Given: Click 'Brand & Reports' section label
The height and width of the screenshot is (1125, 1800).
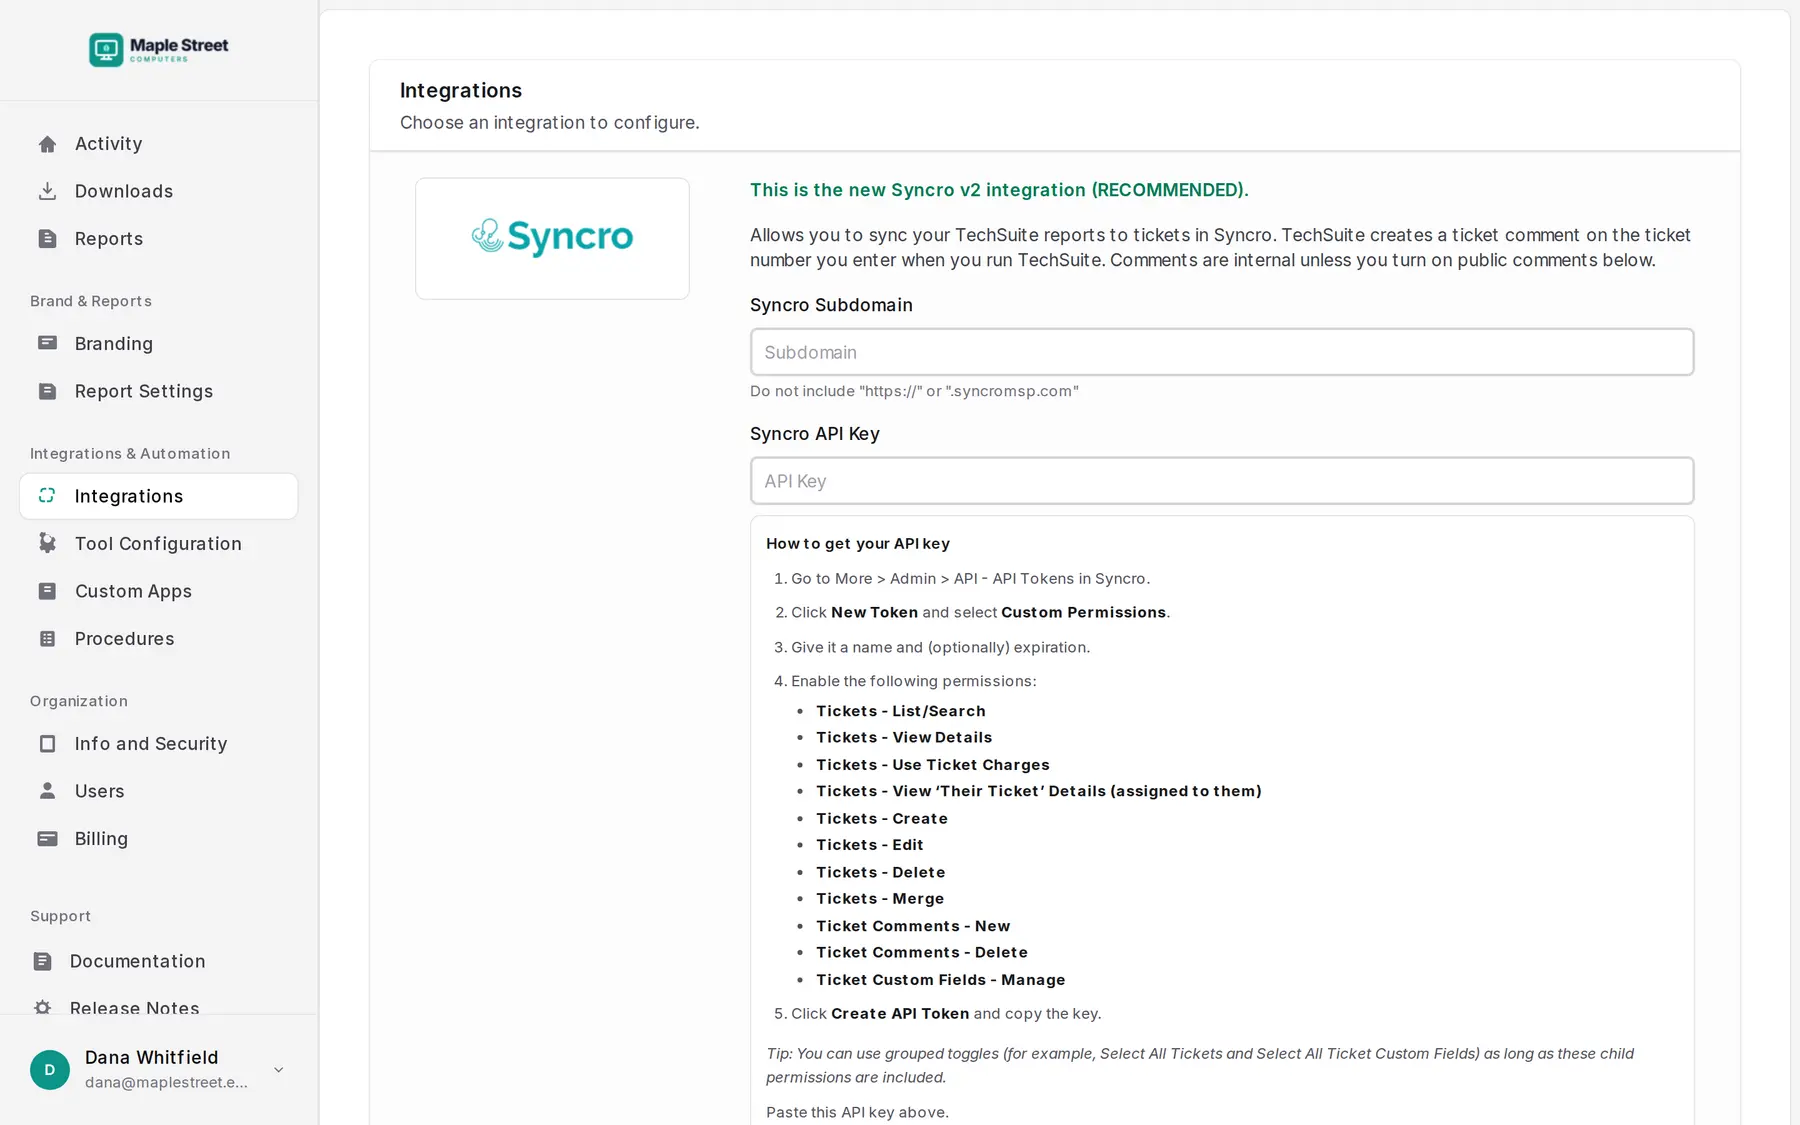Looking at the screenshot, I should pyautogui.click(x=91, y=301).
